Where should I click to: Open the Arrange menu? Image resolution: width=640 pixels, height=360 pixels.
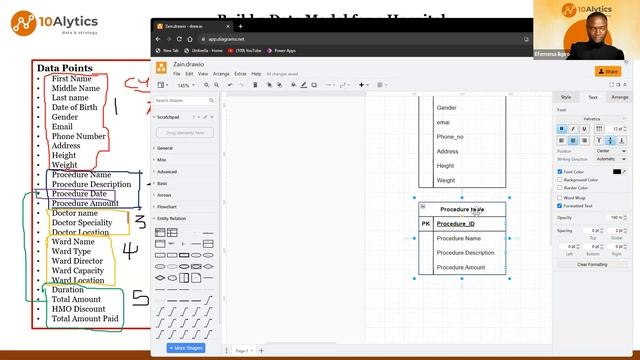point(221,74)
